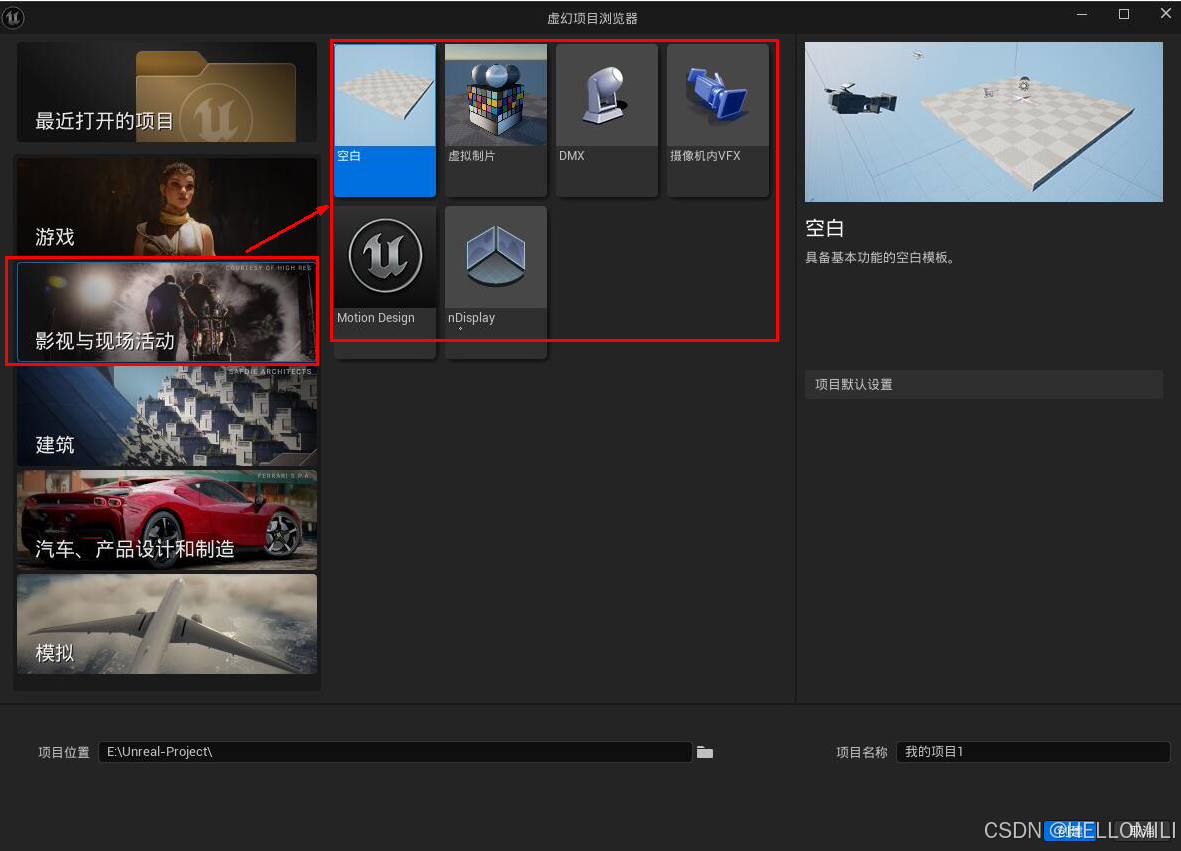Click the 项目位置 path field
The width and height of the screenshot is (1181, 851).
pos(395,752)
